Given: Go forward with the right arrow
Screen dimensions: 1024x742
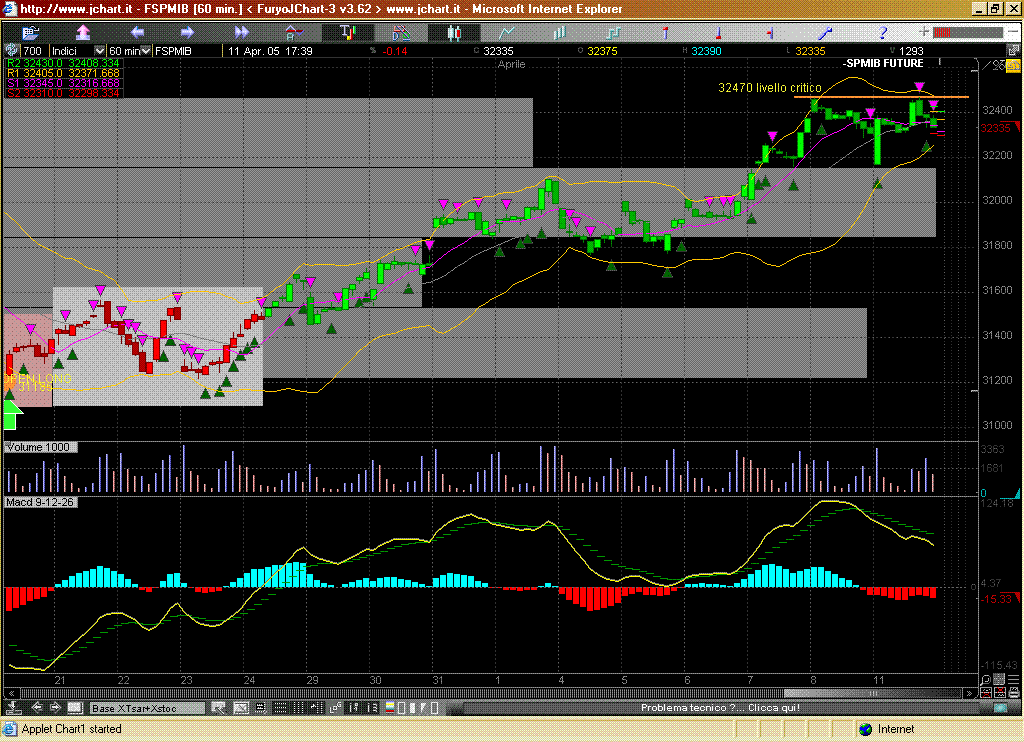Looking at the screenshot, I should [187, 32].
